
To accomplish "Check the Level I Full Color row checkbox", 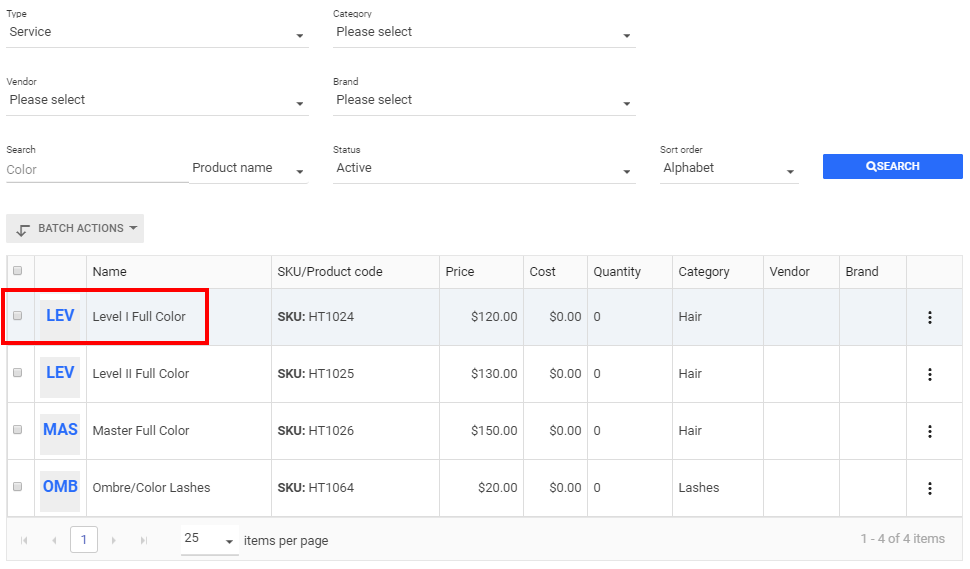I will point(17,316).
